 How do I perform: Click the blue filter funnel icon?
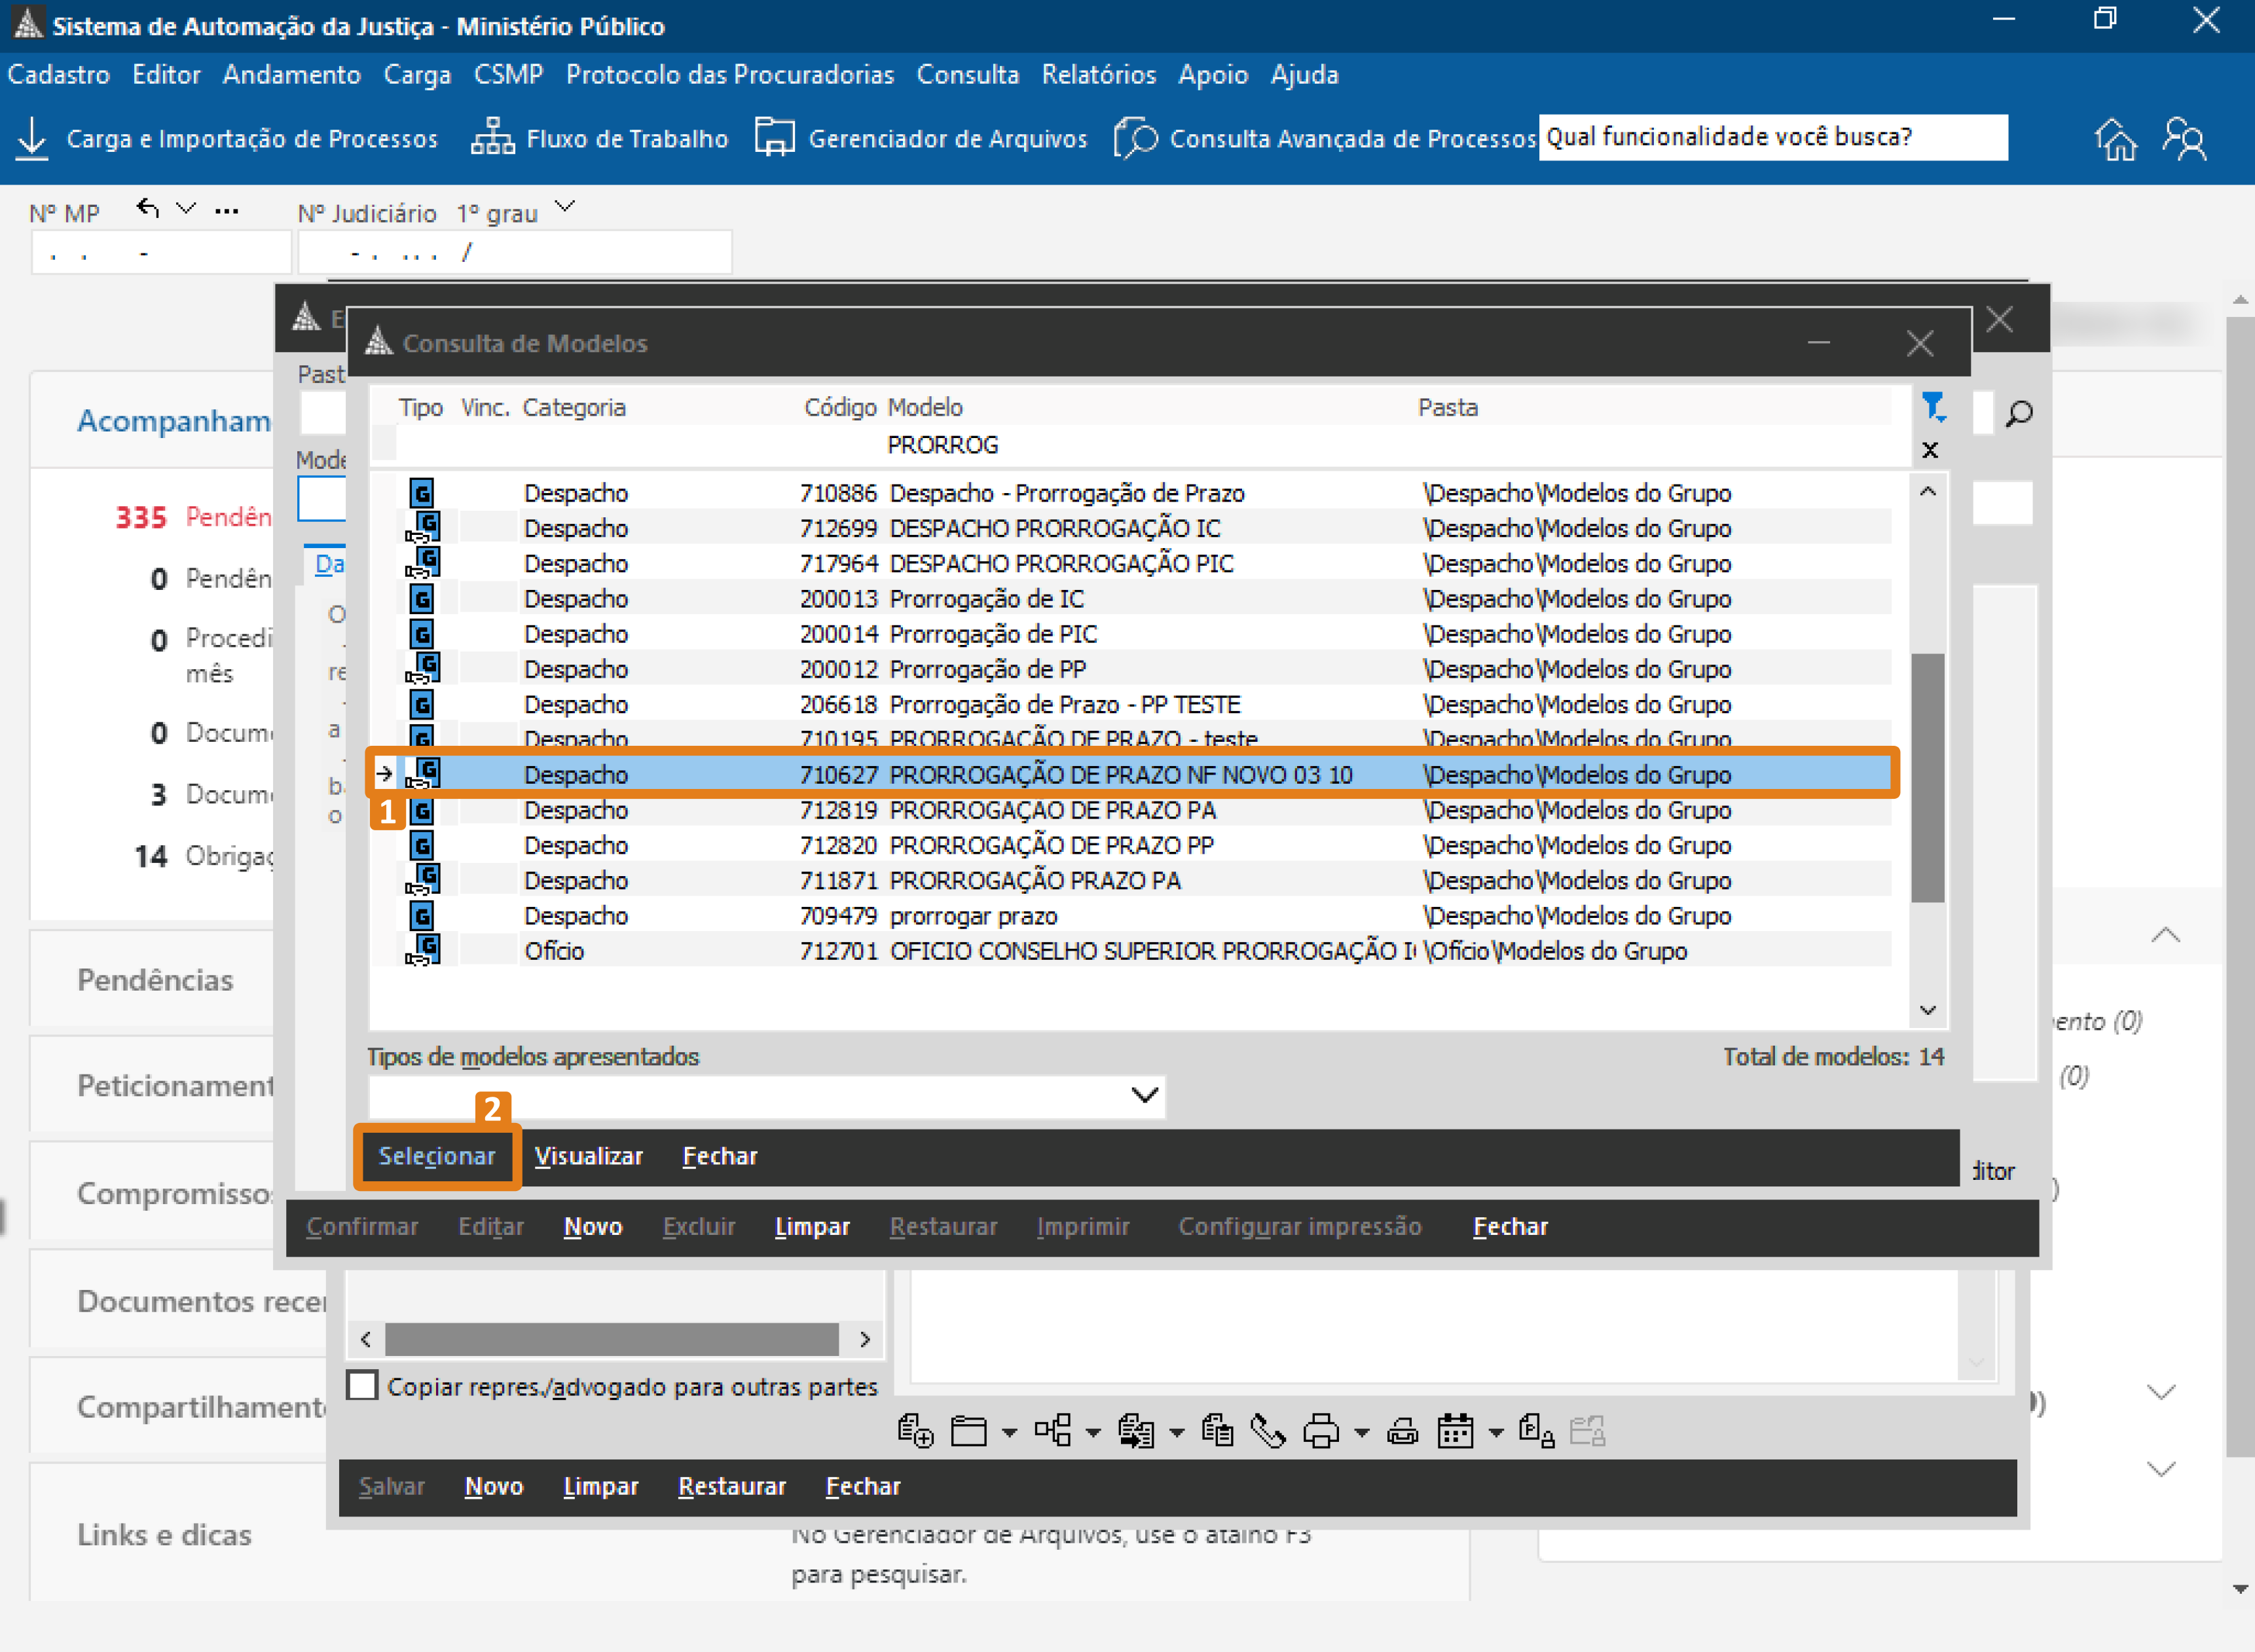pyautogui.click(x=1932, y=406)
